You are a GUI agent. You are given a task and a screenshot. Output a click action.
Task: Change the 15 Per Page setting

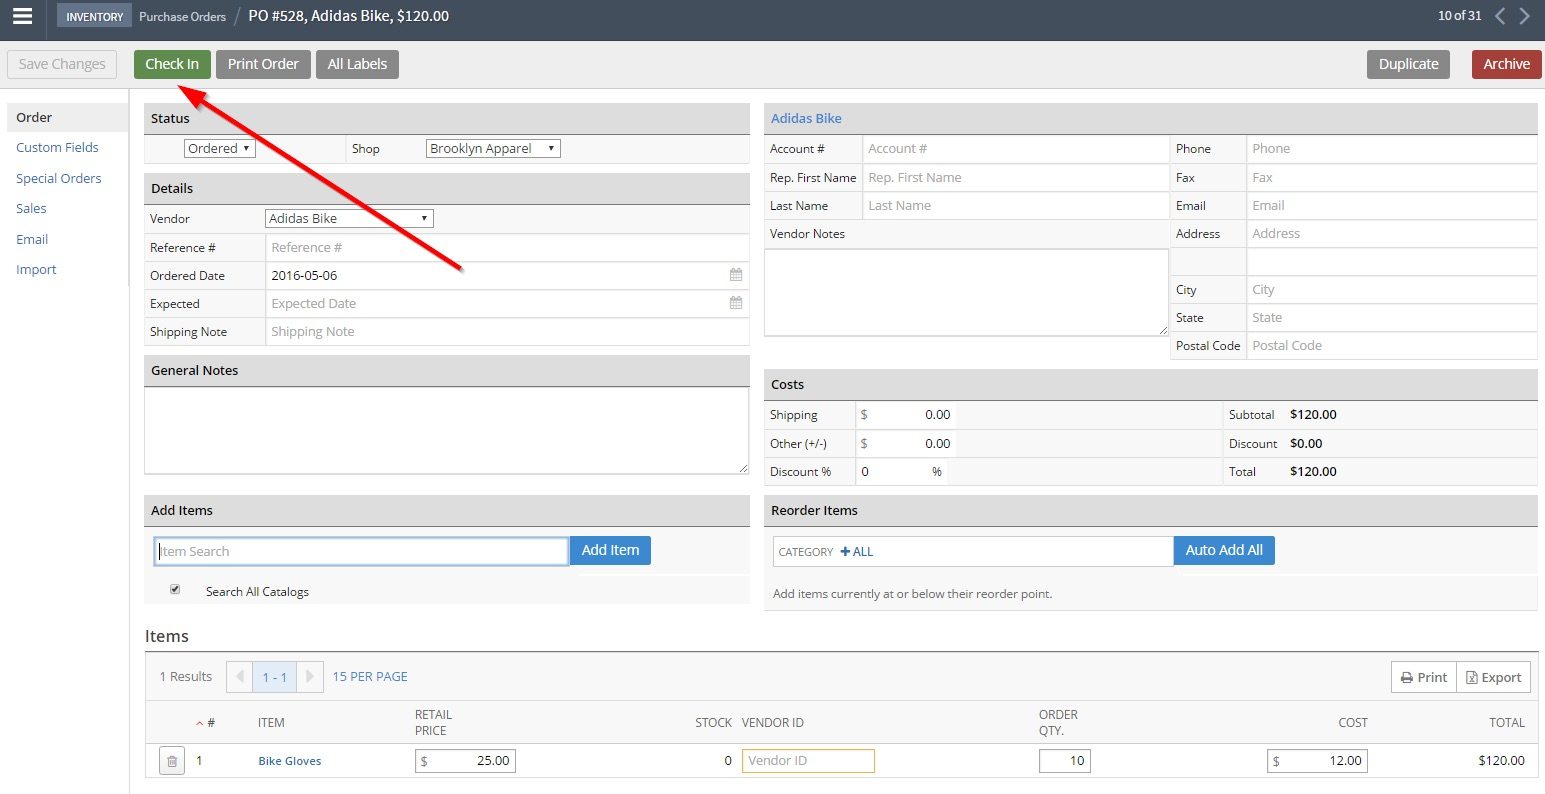pos(370,677)
